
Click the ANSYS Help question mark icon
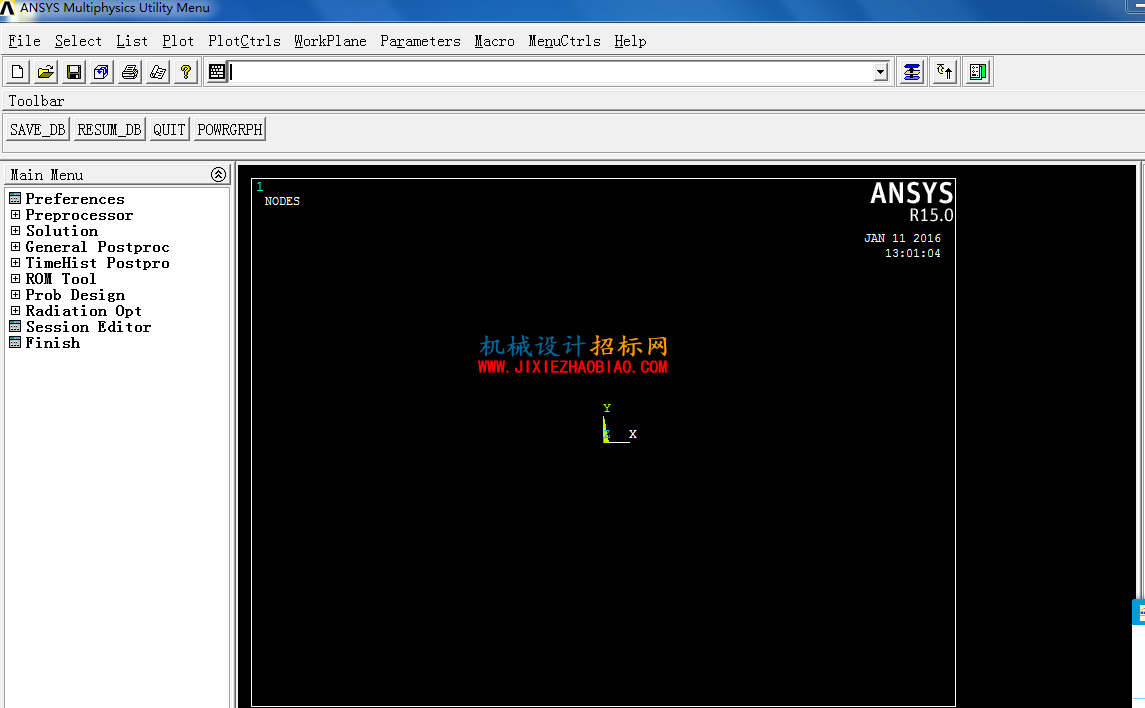(x=186, y=72)
